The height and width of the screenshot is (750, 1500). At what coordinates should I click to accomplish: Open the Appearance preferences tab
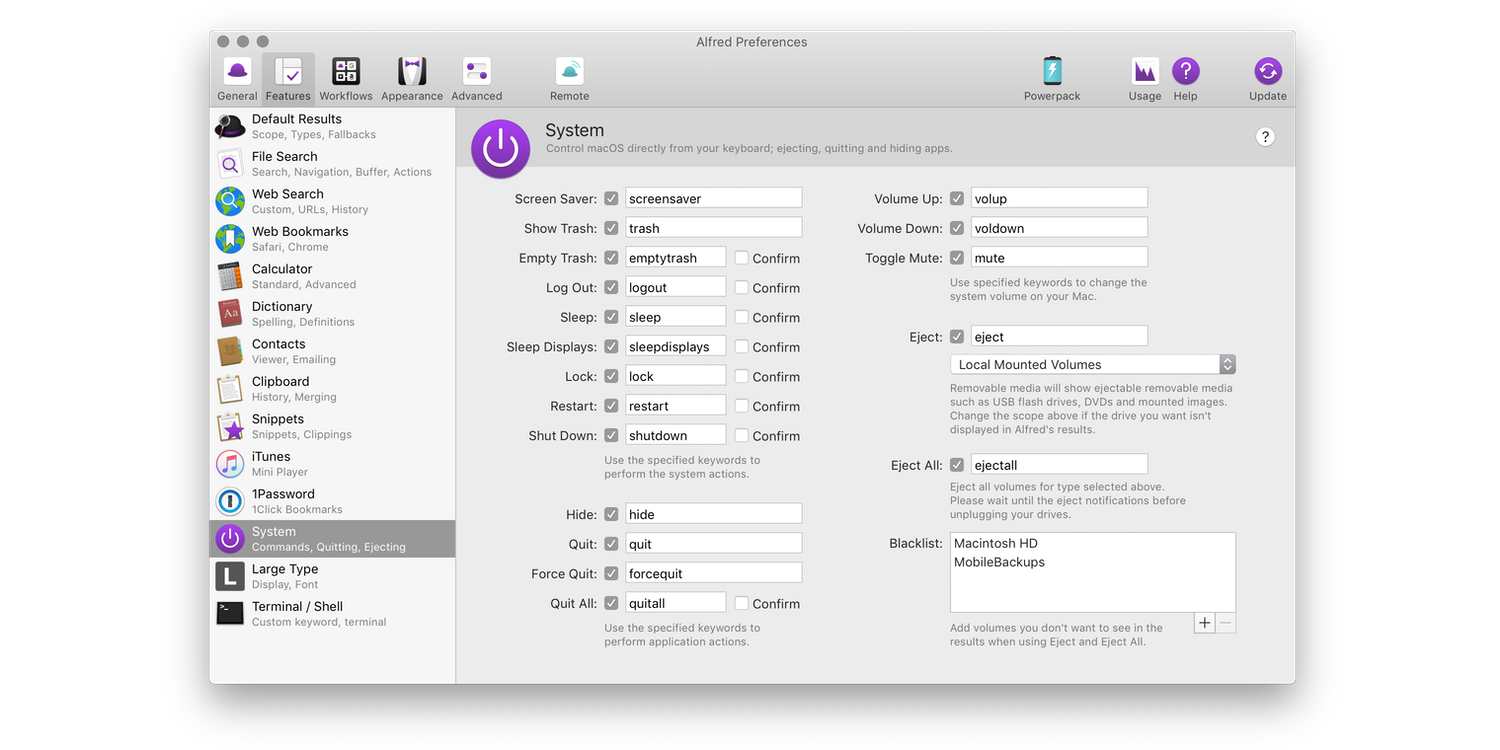pyautogui.click(x=411, y=78)
